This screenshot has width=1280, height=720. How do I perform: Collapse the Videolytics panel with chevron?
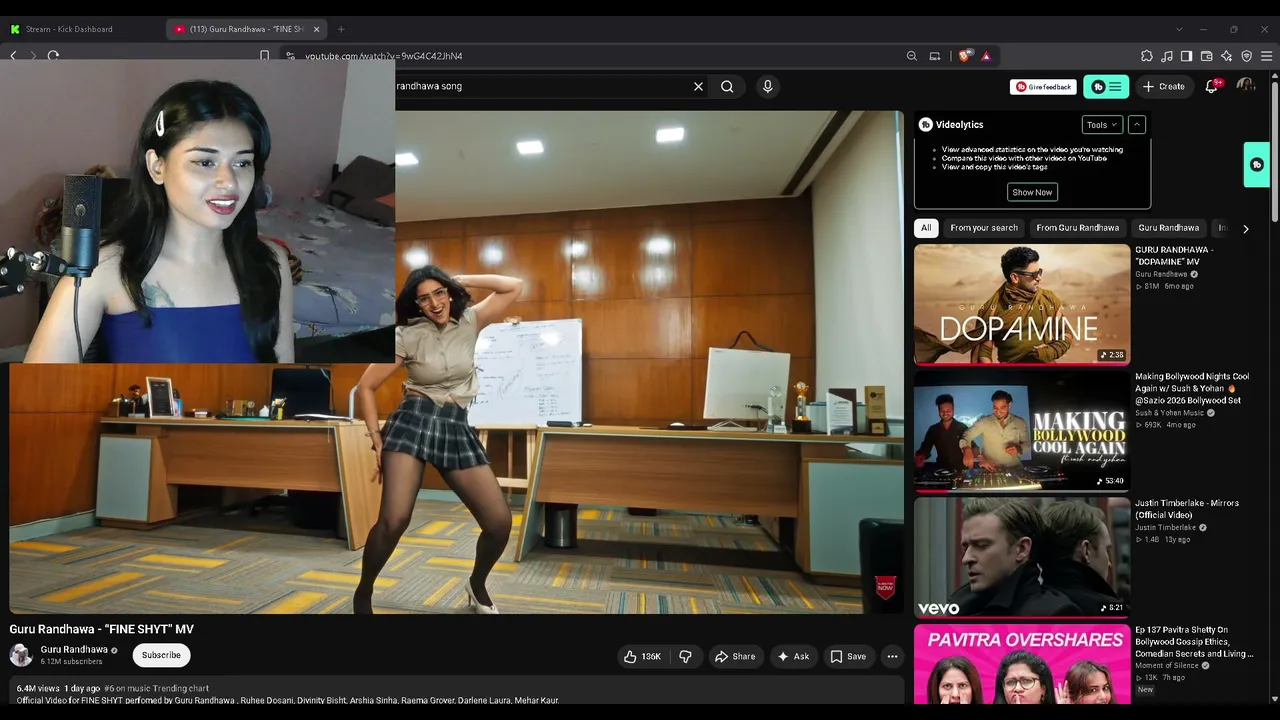[1136, 124]
